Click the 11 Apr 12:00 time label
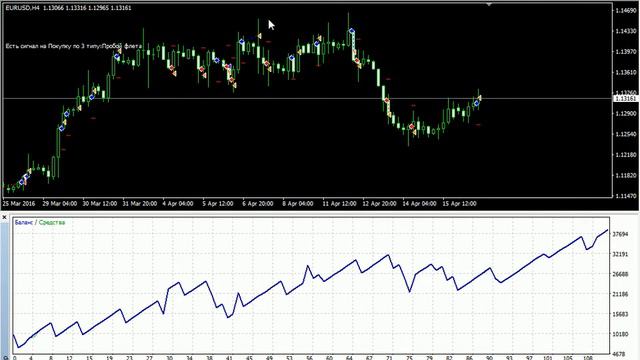 click(x=339, y=203)
